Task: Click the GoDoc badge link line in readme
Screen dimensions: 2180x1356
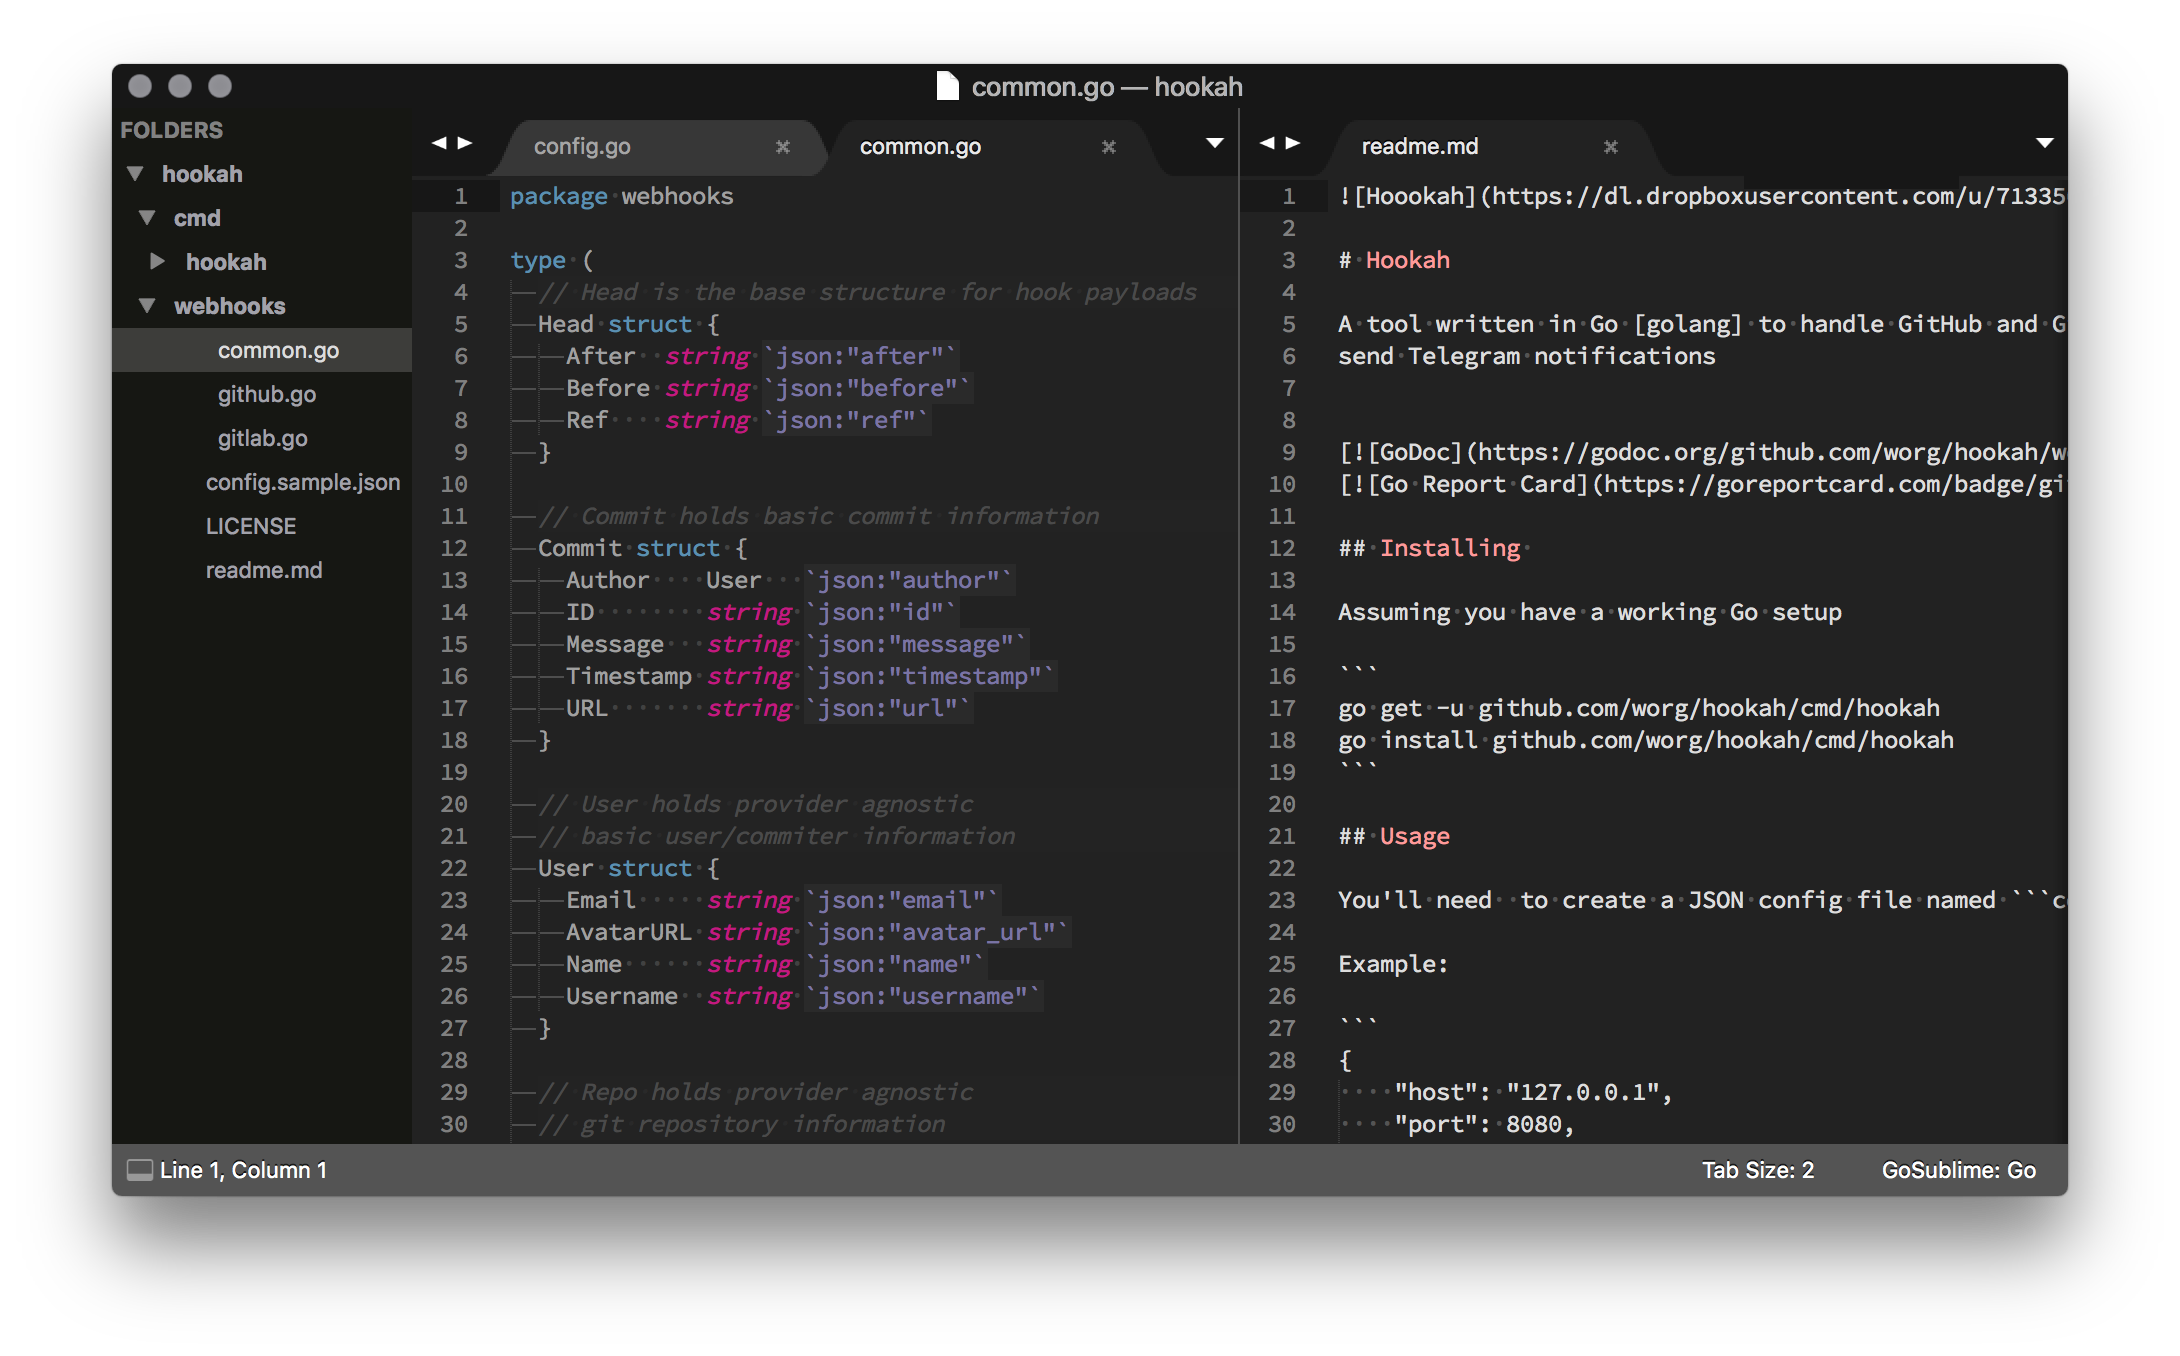Action: tap(1702, 452)
